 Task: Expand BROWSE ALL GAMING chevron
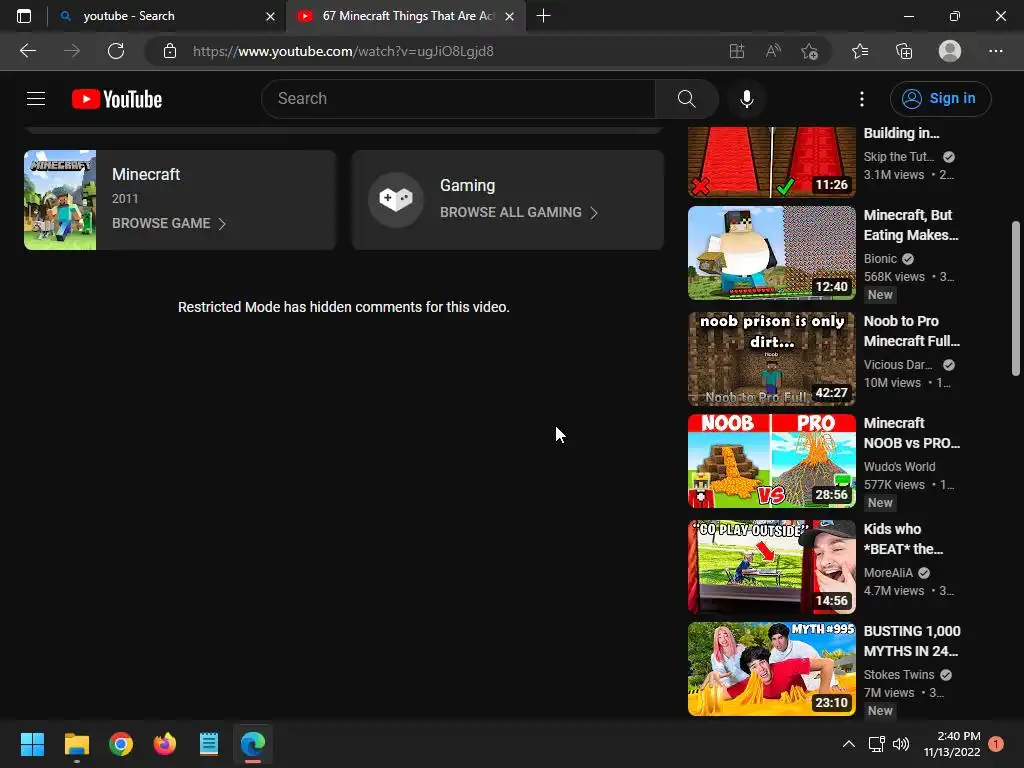(x=594, y=213)
